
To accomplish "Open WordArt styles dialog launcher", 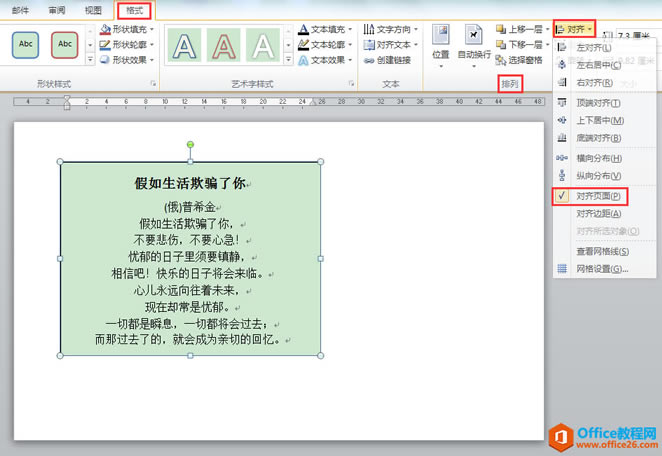I will [351, 84].
